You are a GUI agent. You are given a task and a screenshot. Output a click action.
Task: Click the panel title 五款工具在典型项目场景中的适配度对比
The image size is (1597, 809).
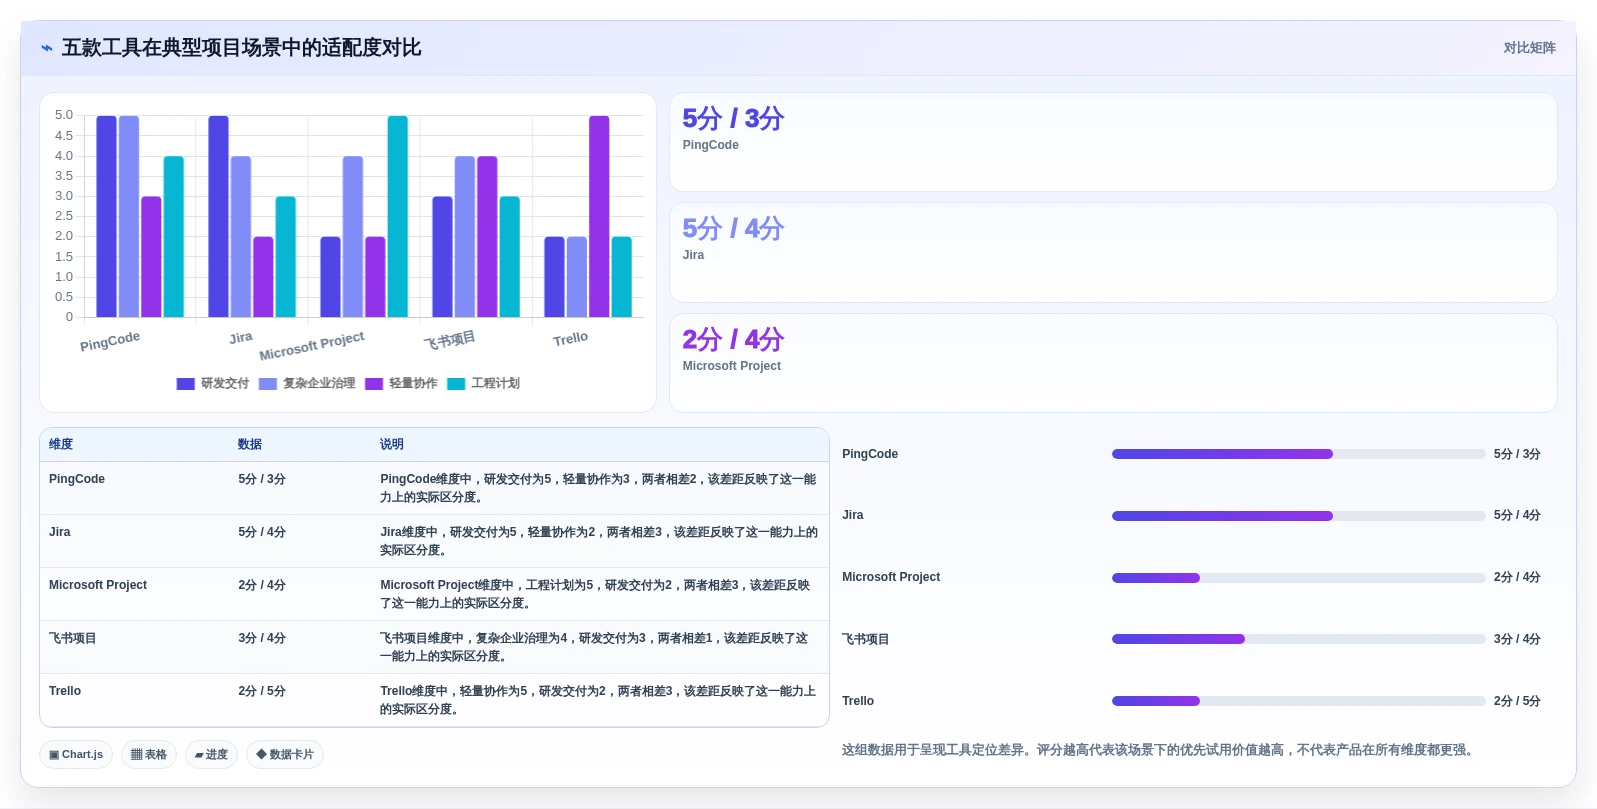241,48
